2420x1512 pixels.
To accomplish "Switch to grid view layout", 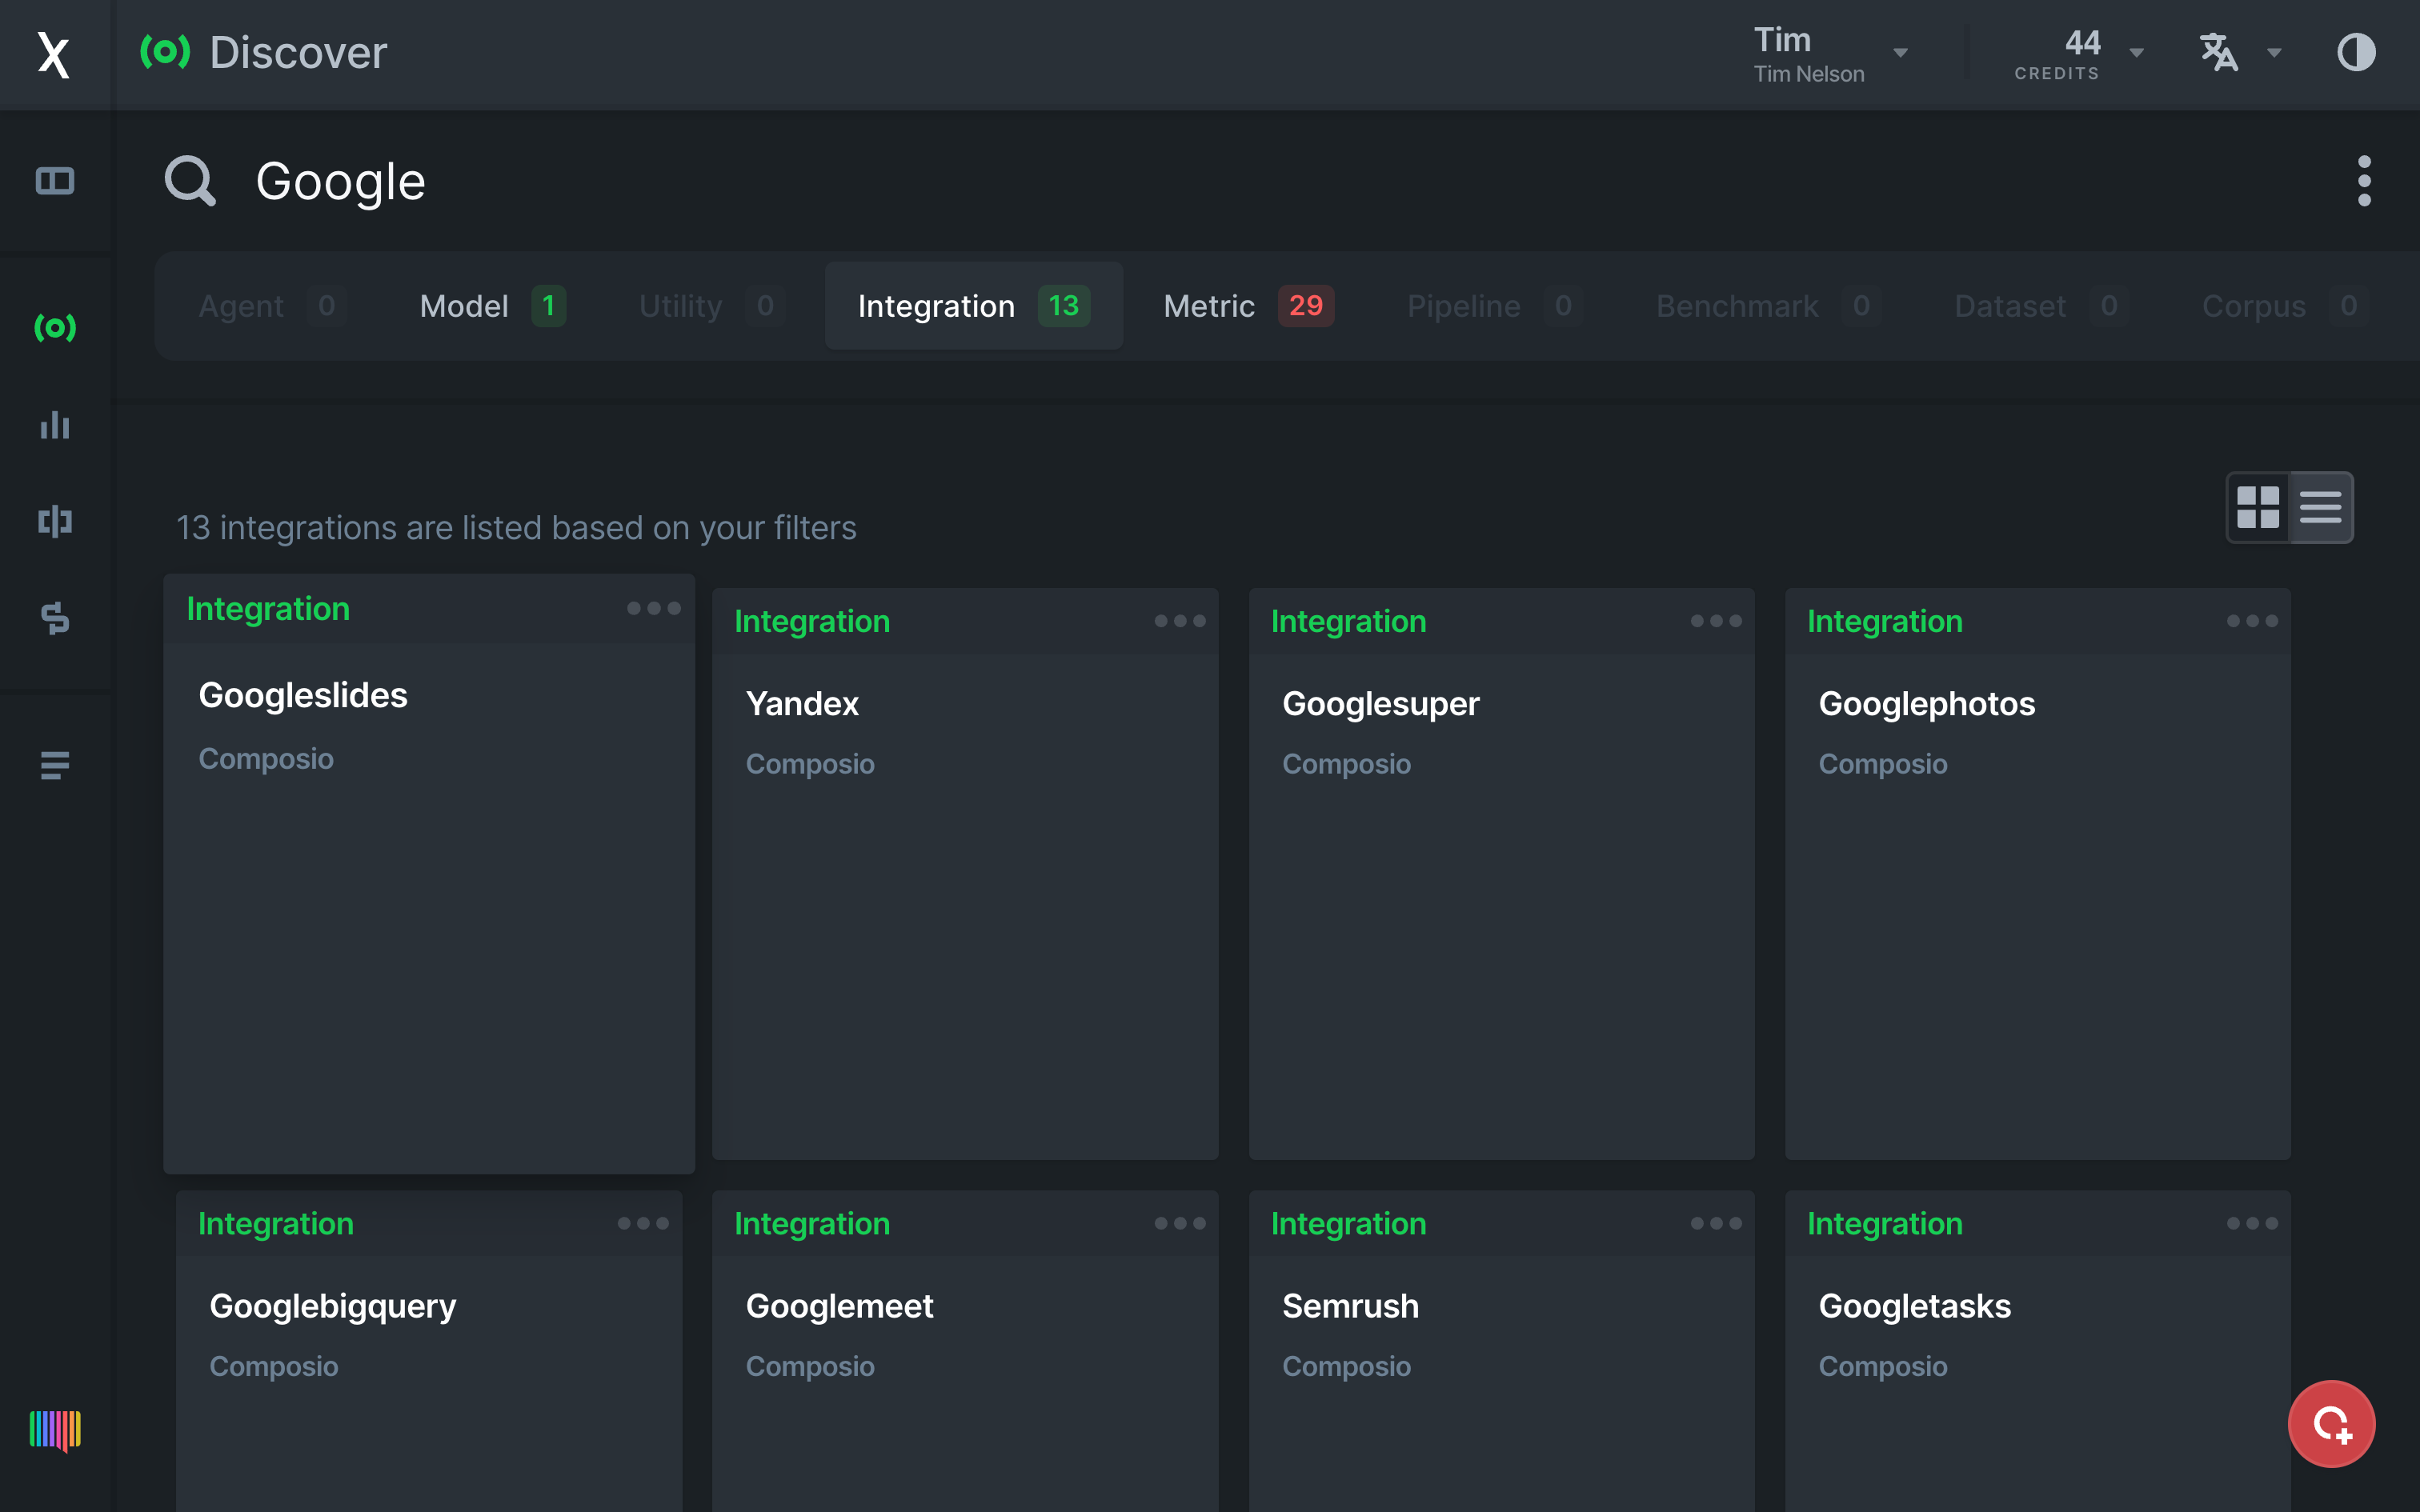I will [2258, 507].
